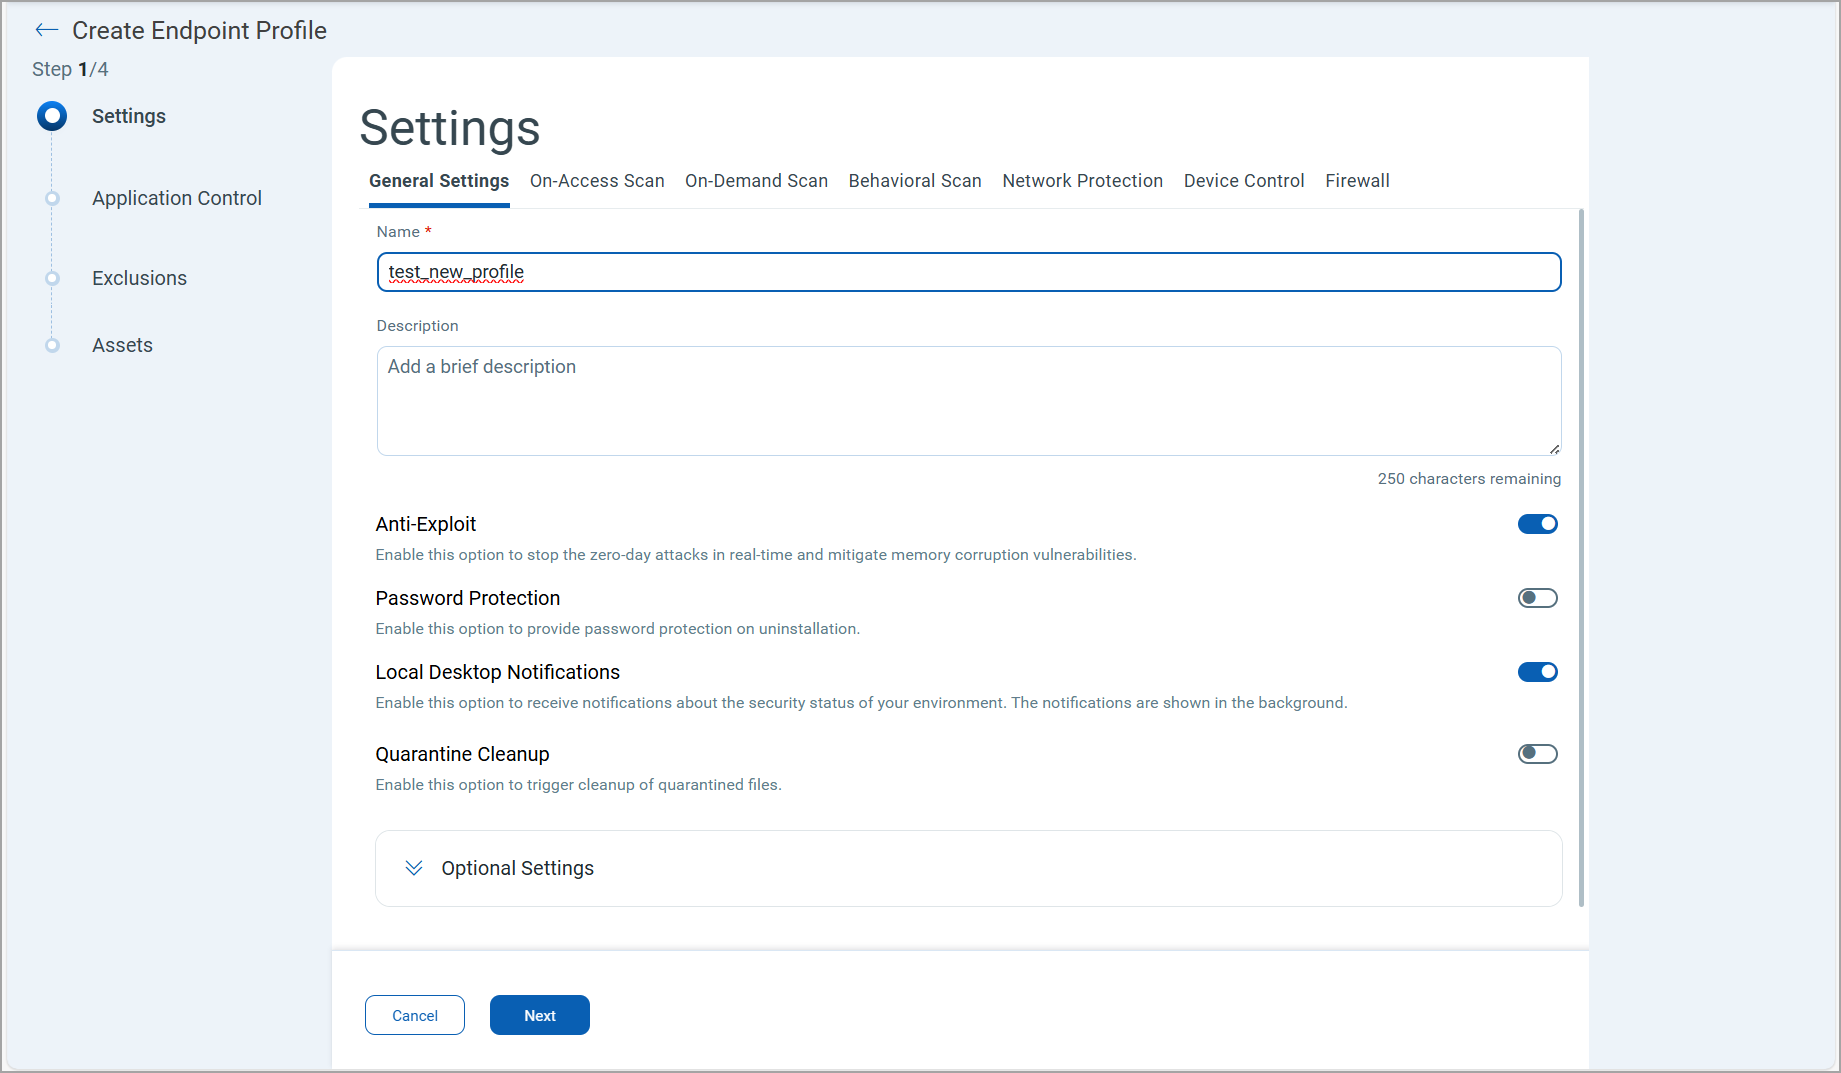Disable the Anti-Exploit toggle
Viewport: 1841px width, 1073px height.
tap(1537, 524)
